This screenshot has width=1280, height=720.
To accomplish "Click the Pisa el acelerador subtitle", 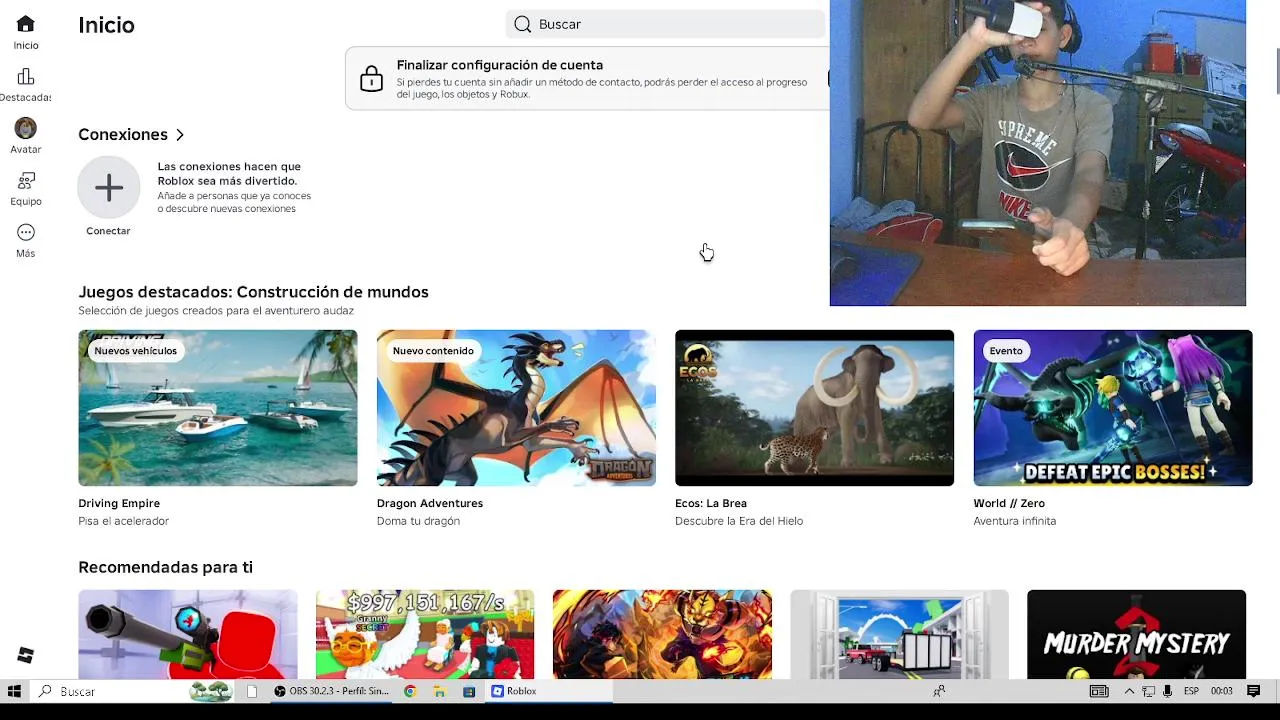I will coord(123,521).
